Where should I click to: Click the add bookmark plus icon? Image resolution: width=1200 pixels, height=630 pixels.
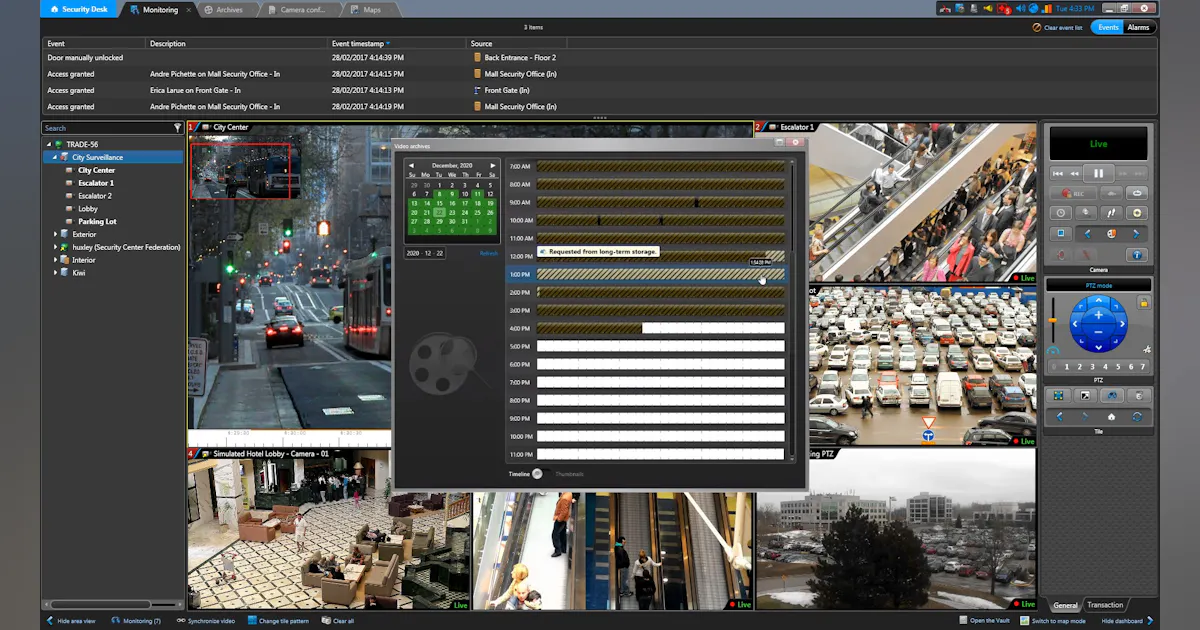pos(1137,213)
